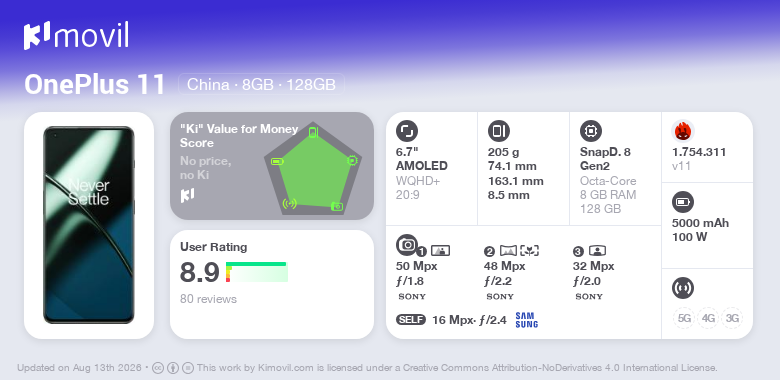Click the user rating distribution bars

[x=257, y=272]
